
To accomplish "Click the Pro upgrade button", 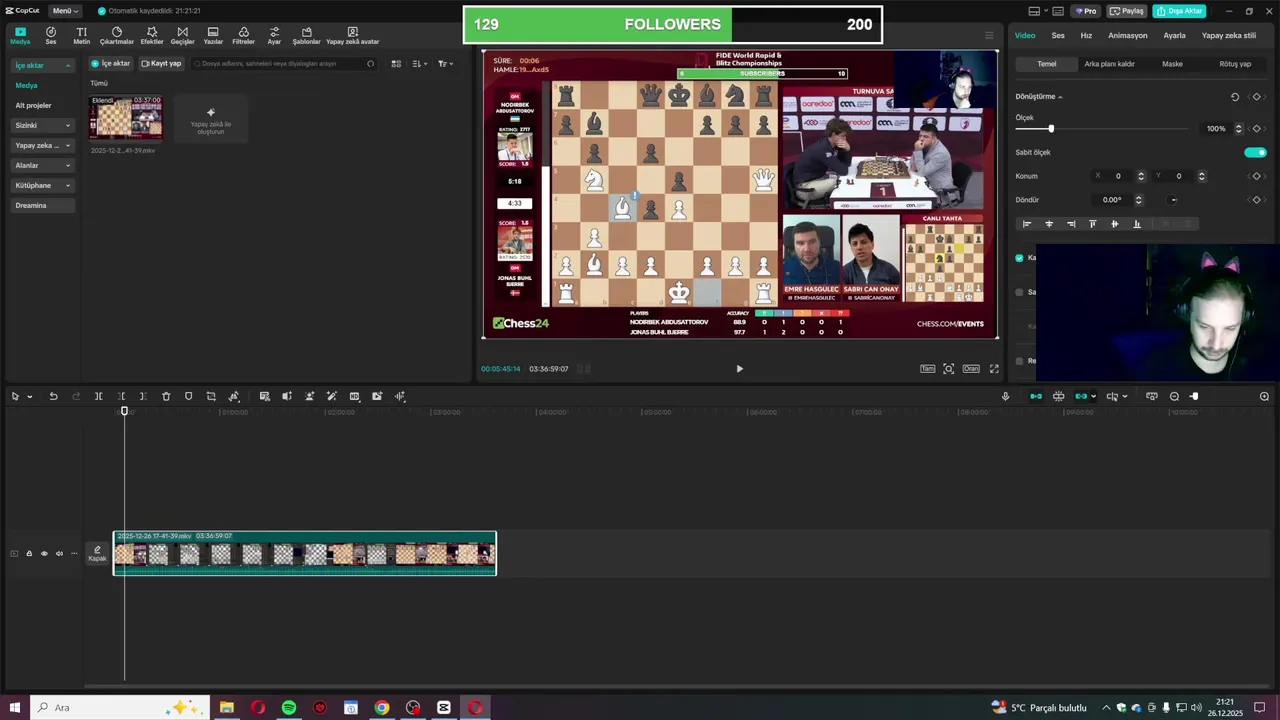I will (1086, 11).
